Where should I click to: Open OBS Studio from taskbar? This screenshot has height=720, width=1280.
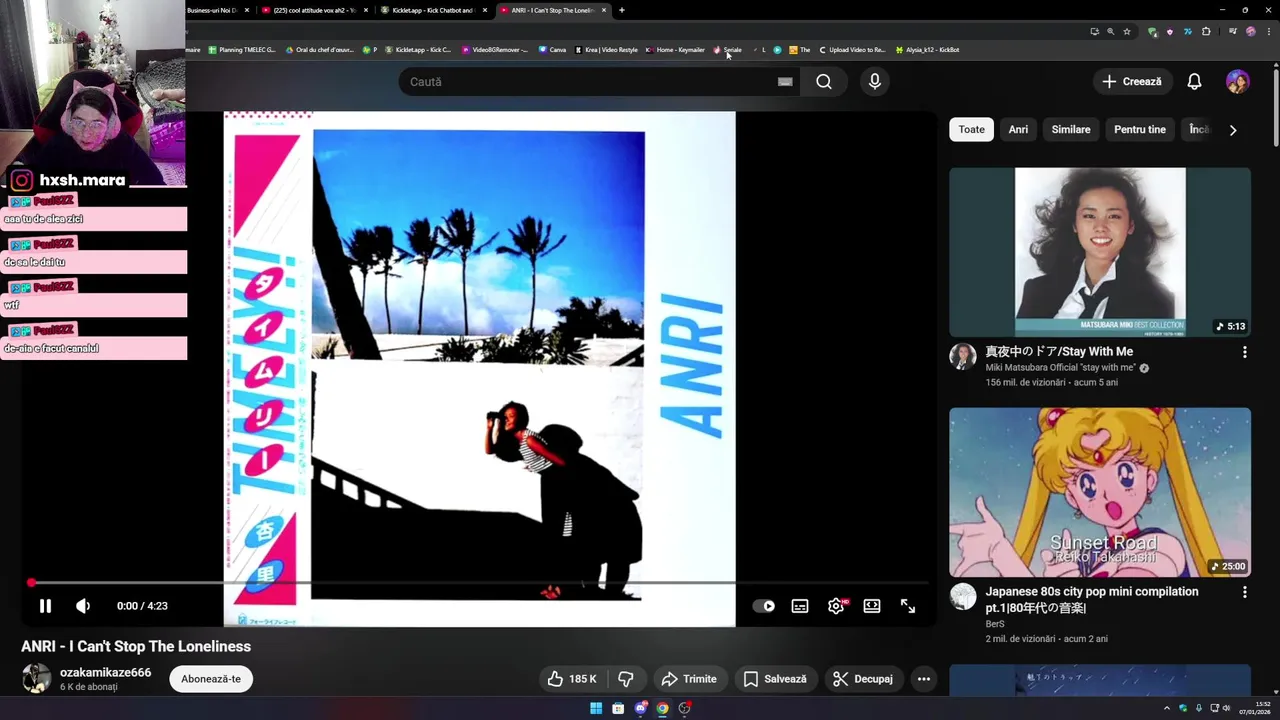[x=685, y=708]
